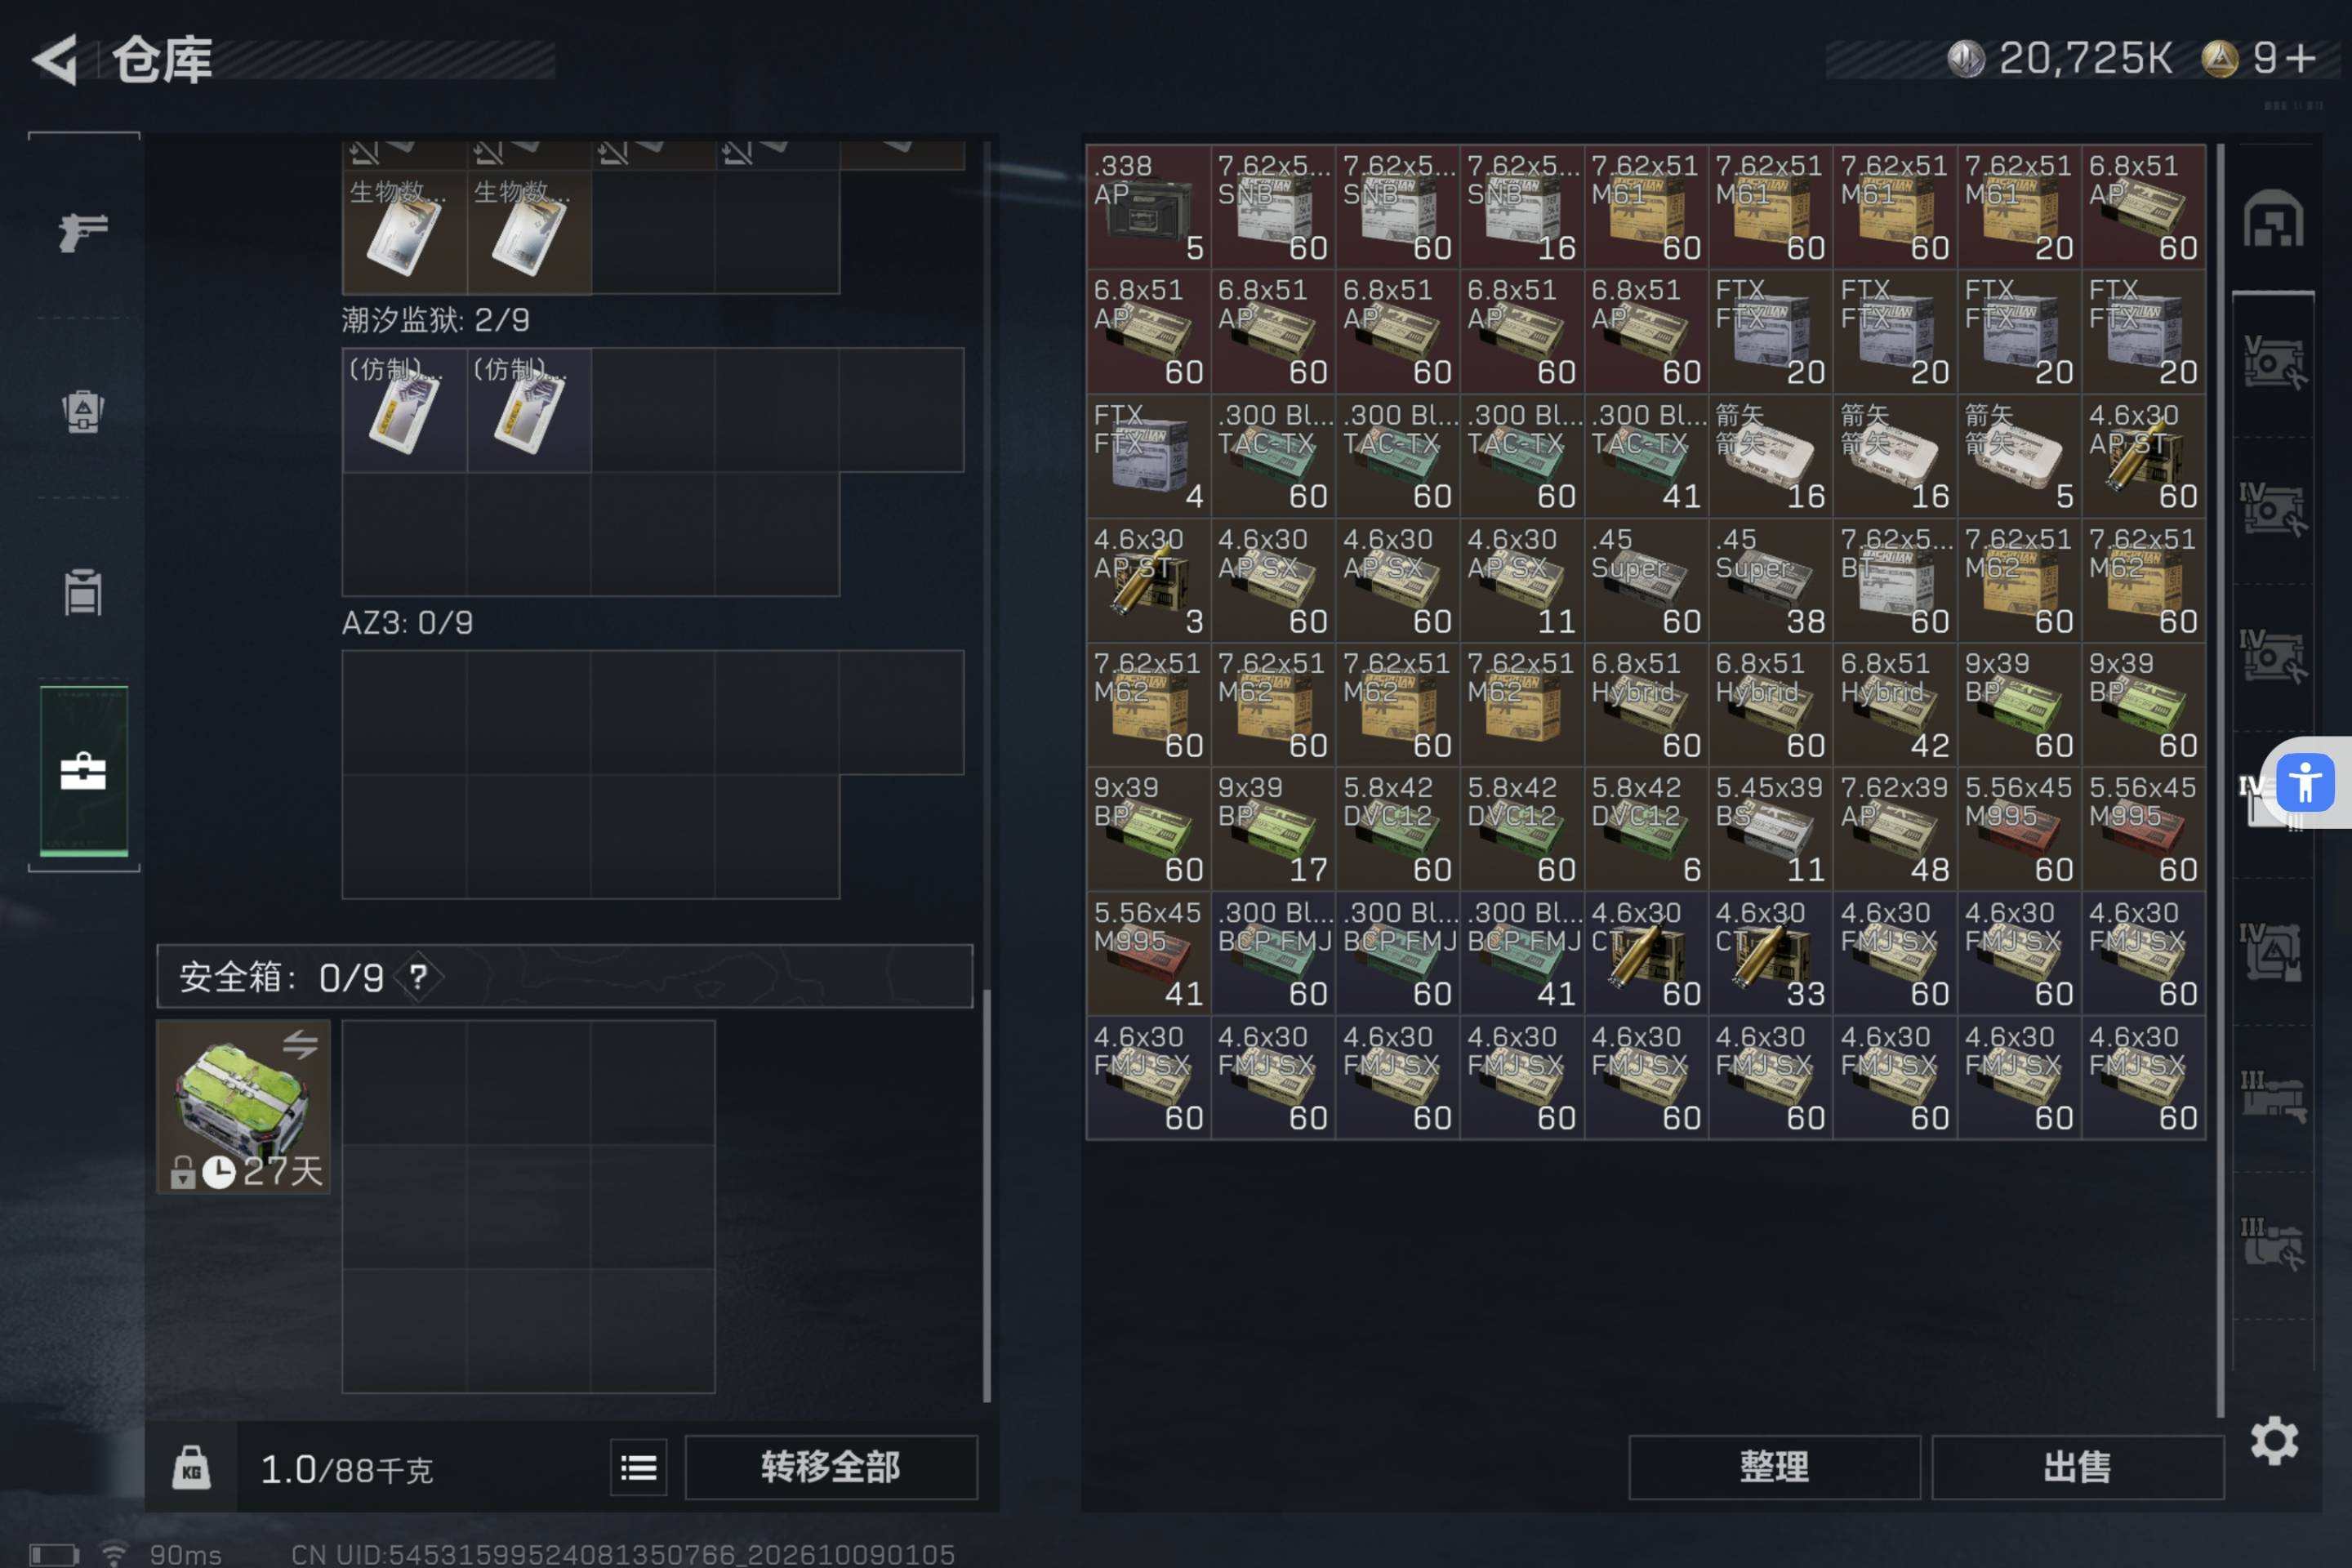
Task: Click the KG weight icon
Action: coord(191,1468)
